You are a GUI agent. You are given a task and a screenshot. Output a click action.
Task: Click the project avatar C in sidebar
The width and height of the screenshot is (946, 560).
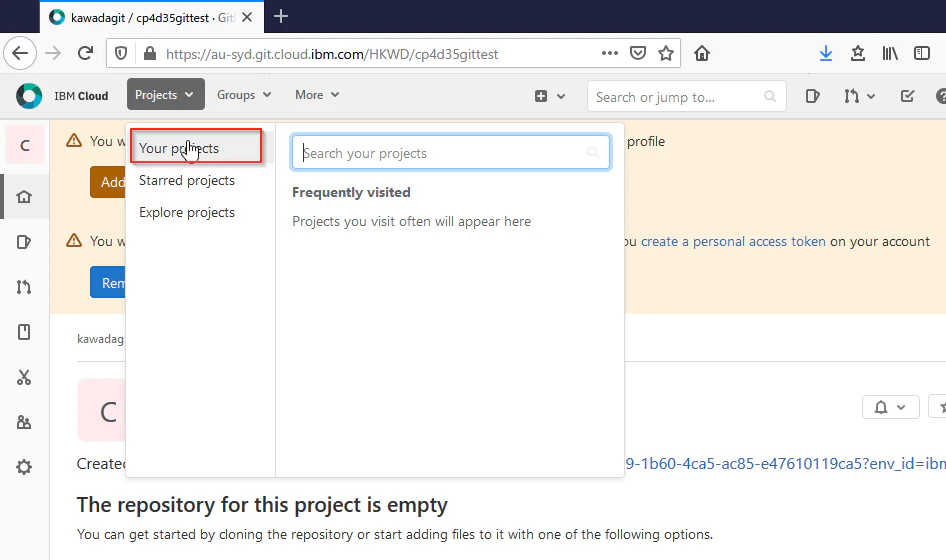click(25, 145)
